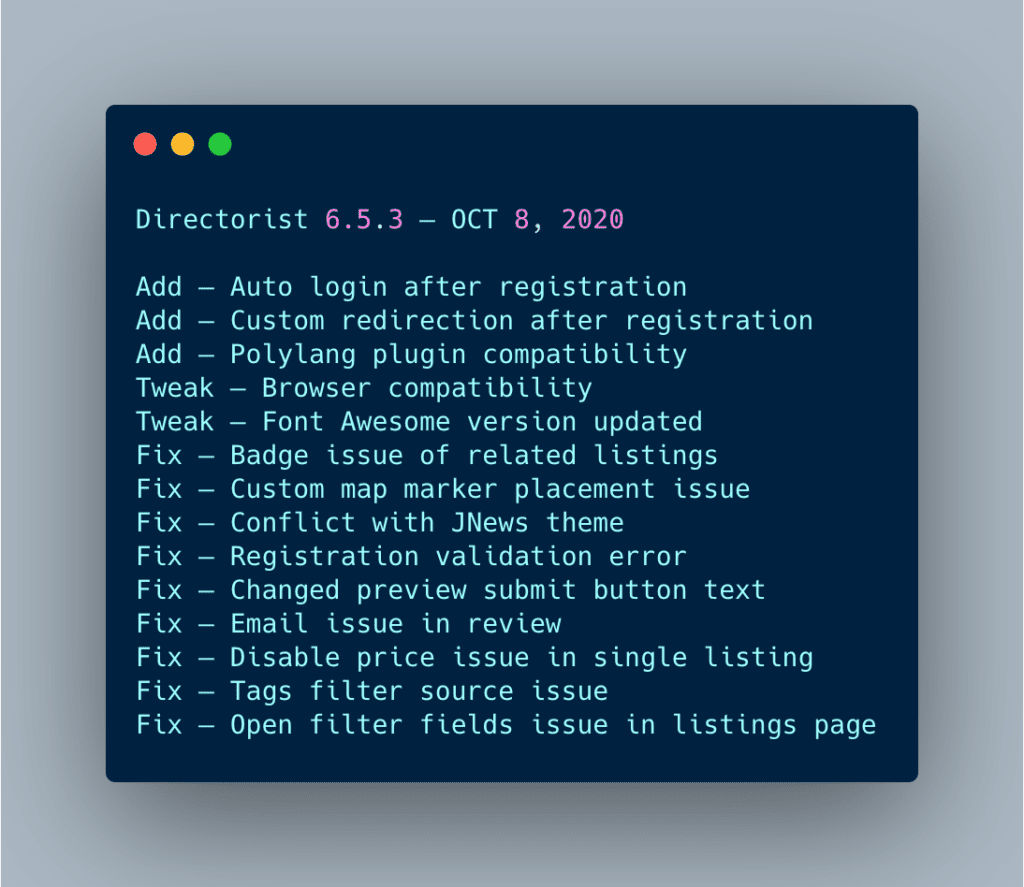Click the Font Awesome version updated line
This screenshot has height=887, width=1024.
(419, 422)
